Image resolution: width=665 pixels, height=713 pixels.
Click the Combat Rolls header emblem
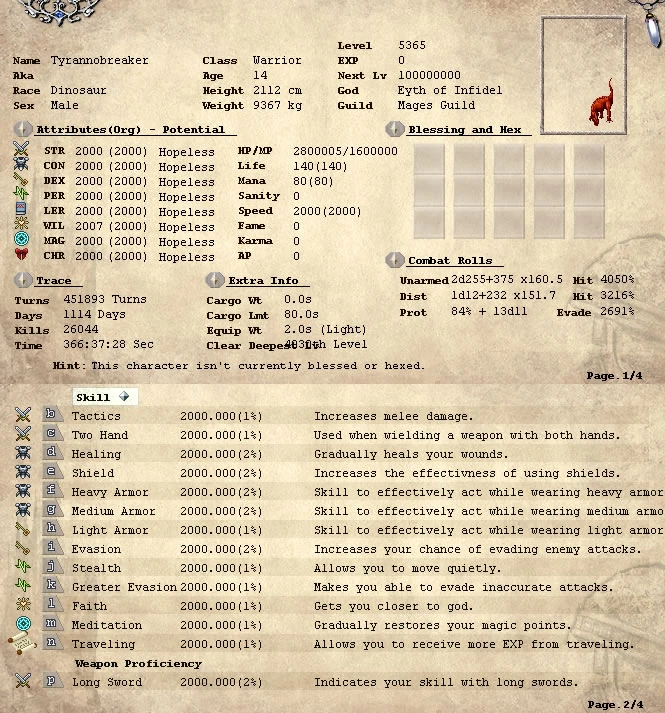coord(395,260)
